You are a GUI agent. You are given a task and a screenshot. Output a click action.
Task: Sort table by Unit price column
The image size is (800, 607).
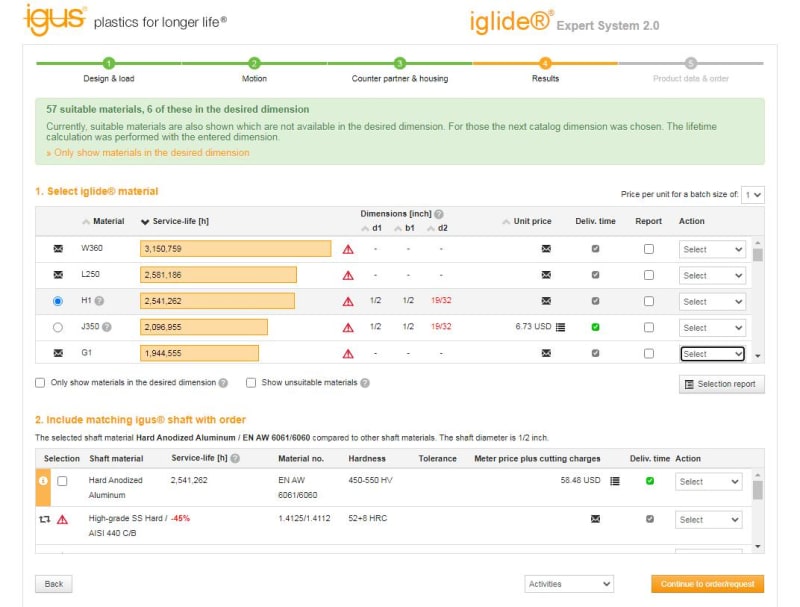pyautogui.click(x=527, y=221)
